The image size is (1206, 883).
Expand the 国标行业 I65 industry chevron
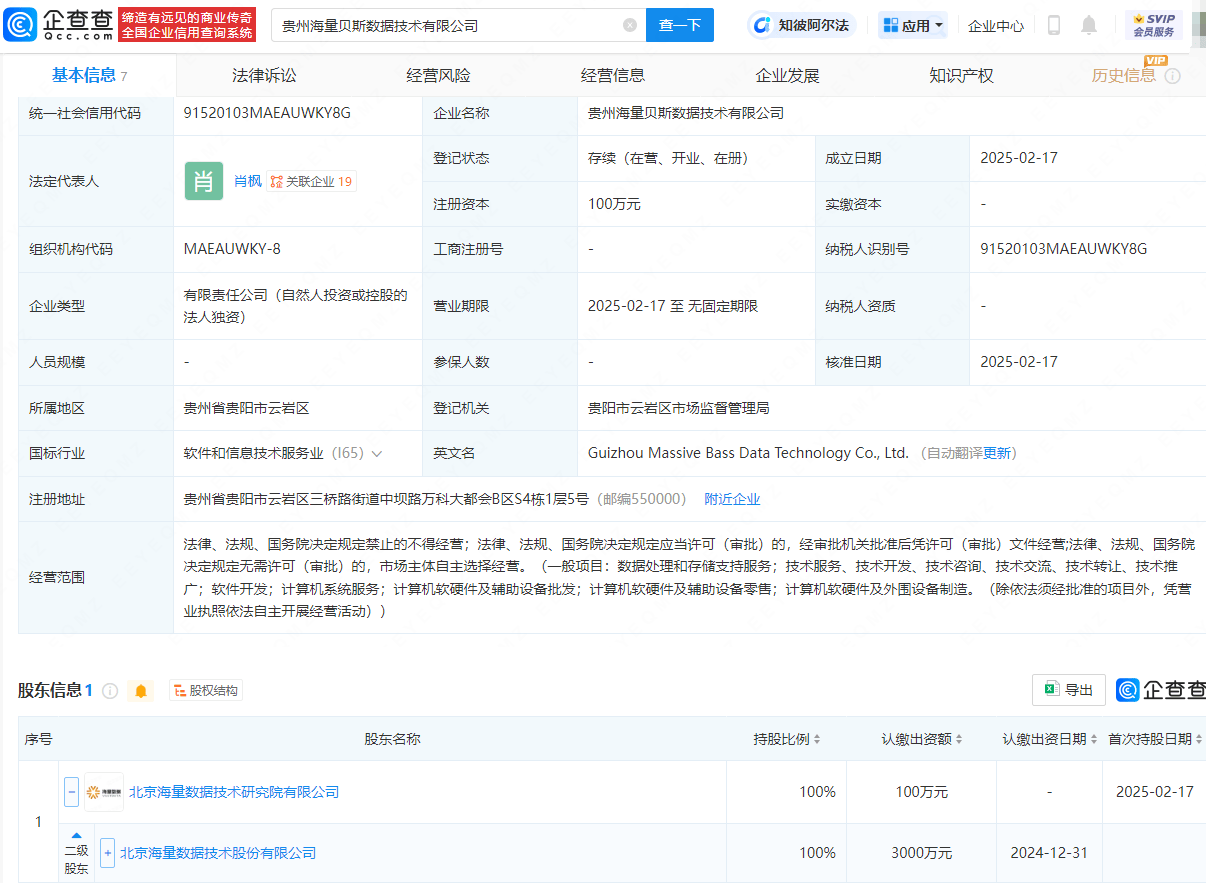(x=377, y=453)
